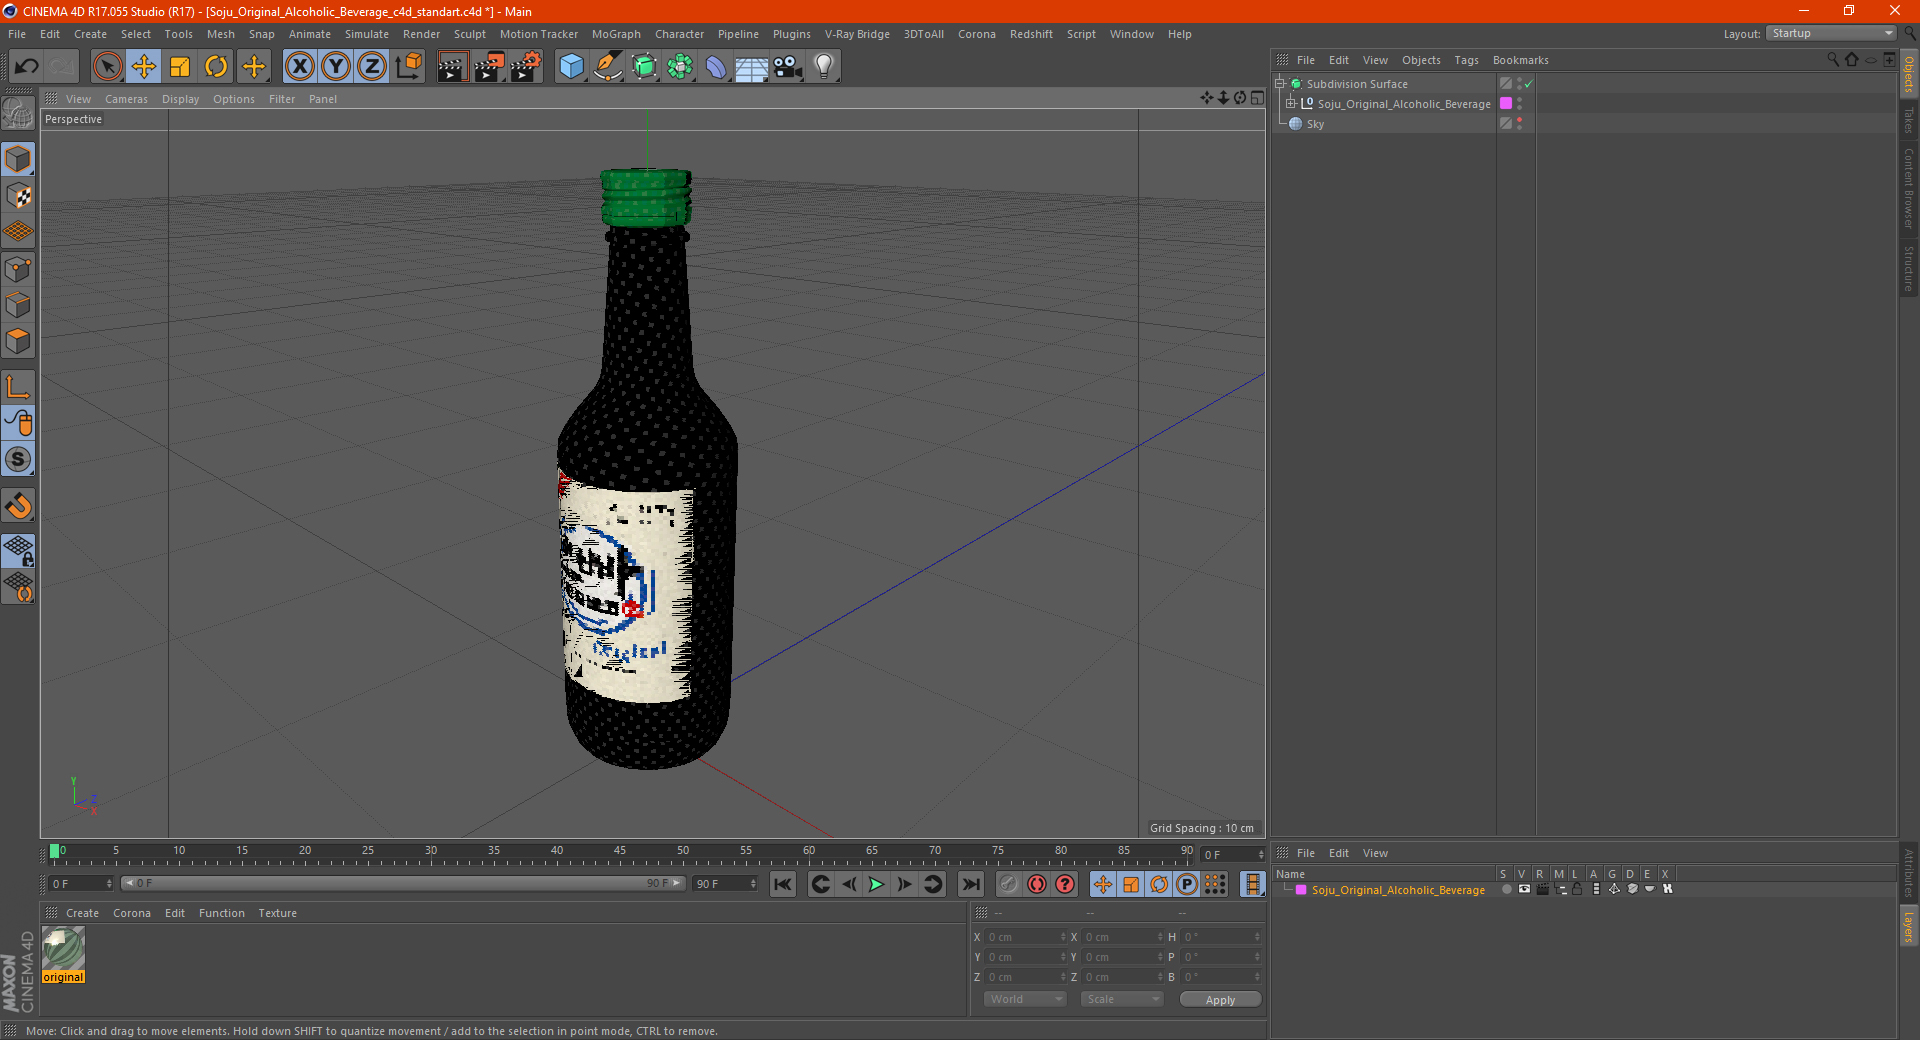Open the Redshift menu
Image resolution: width=1920 pixels, height=1040 pixels.
coord(1031,34)
